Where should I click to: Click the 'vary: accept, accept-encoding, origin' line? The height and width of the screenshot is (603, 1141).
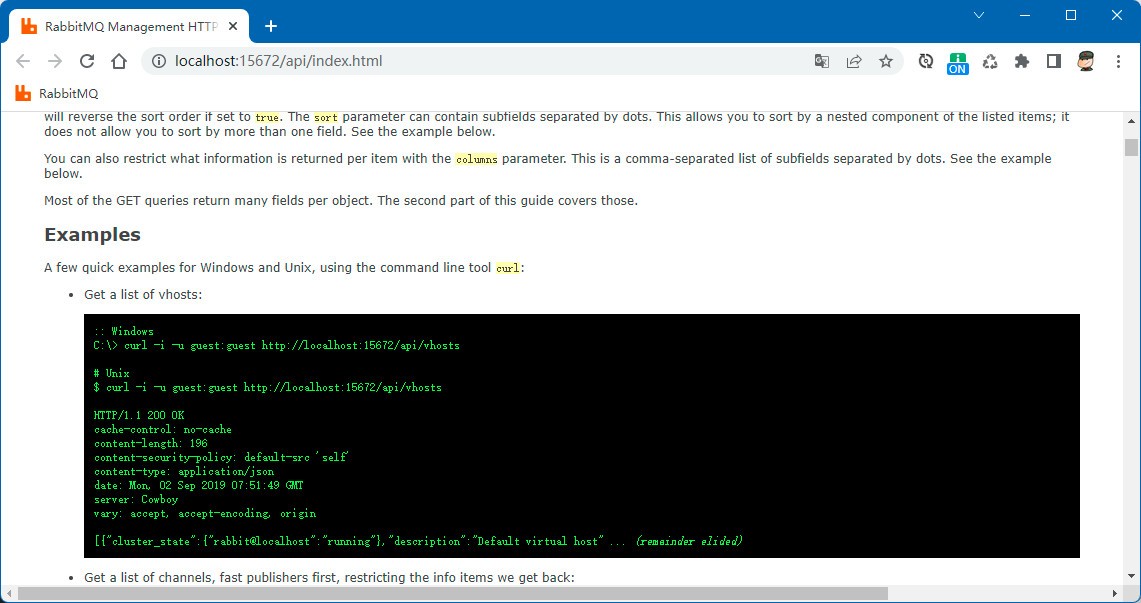205,514
